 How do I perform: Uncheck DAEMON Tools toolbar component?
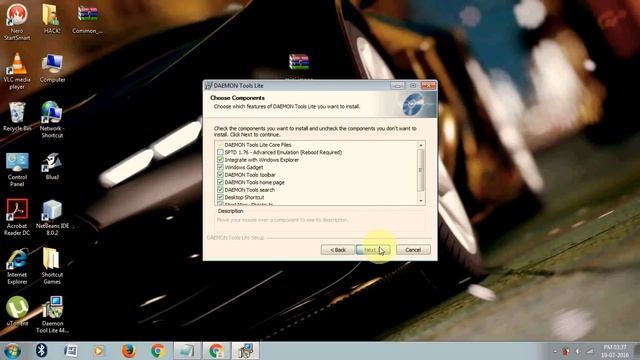(220, 175)
